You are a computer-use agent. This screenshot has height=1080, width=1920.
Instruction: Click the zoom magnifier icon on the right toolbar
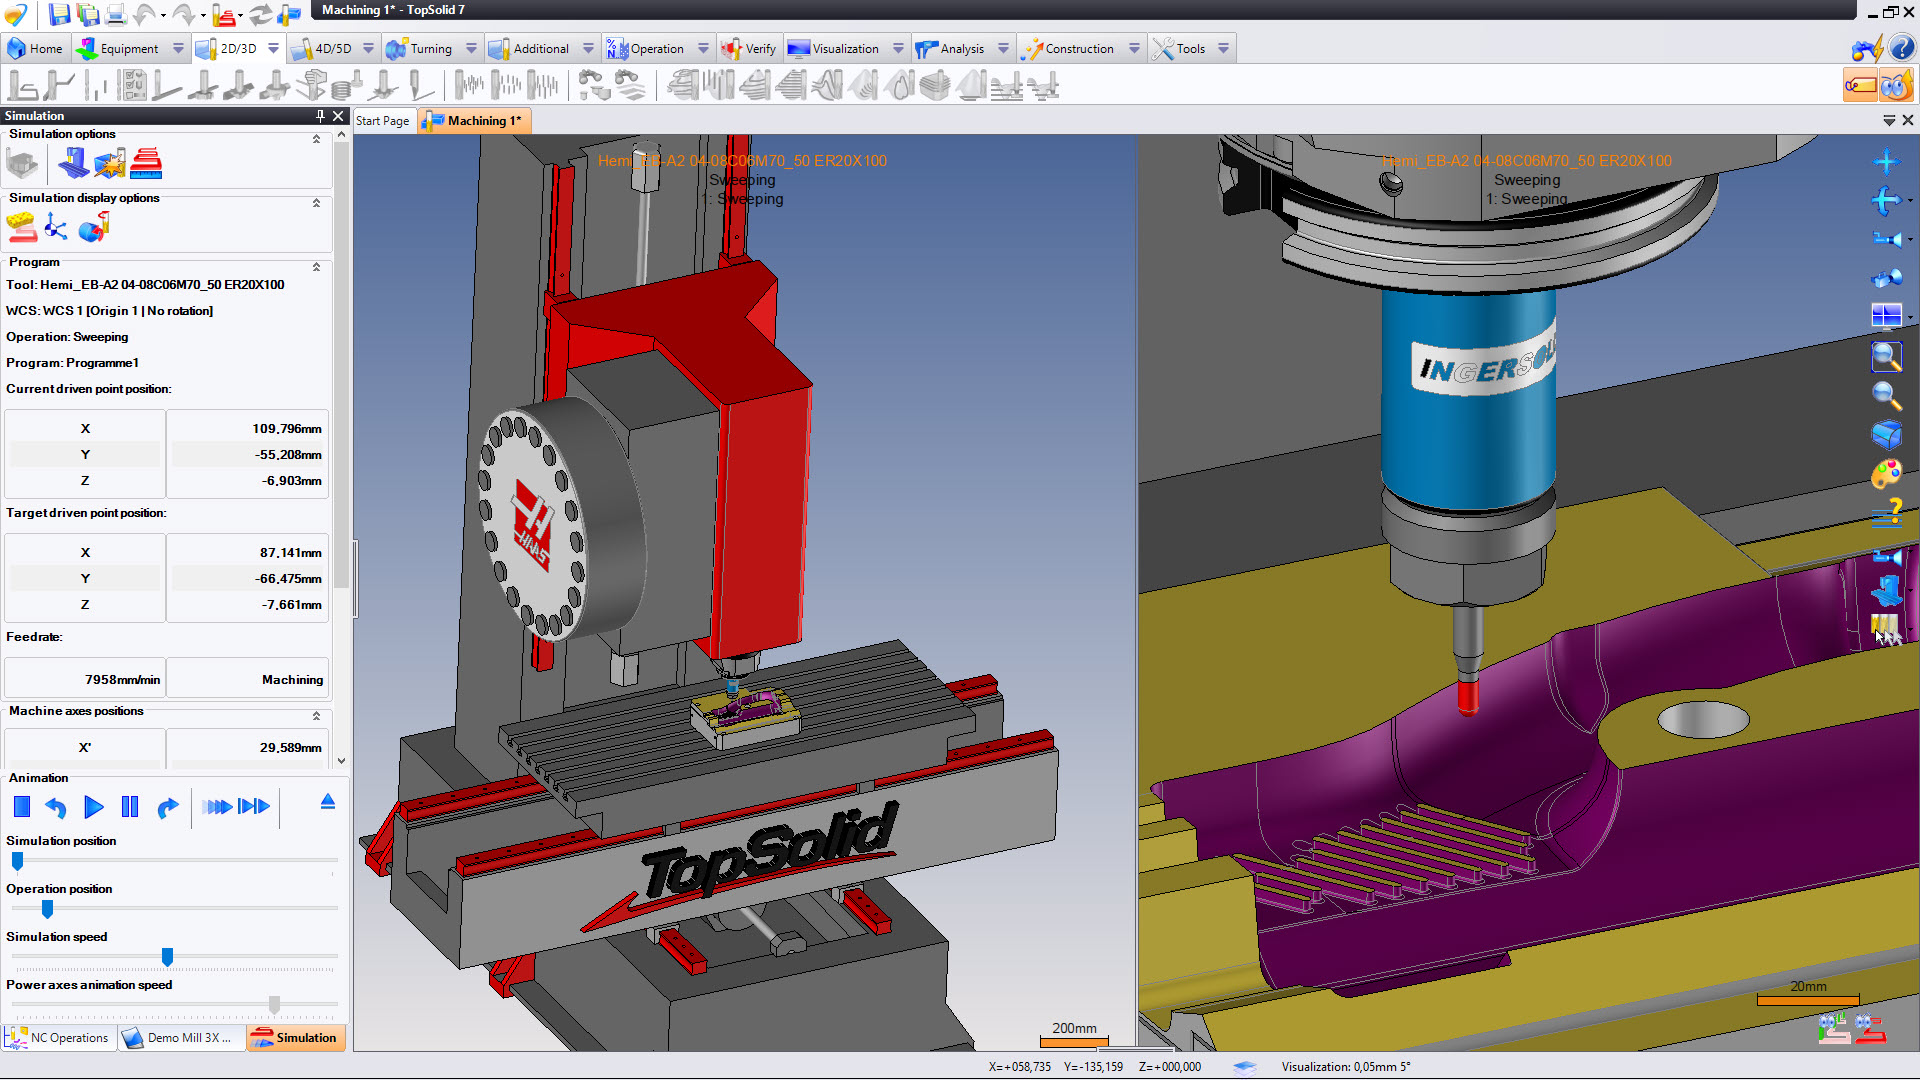(x=1886, y=396)
